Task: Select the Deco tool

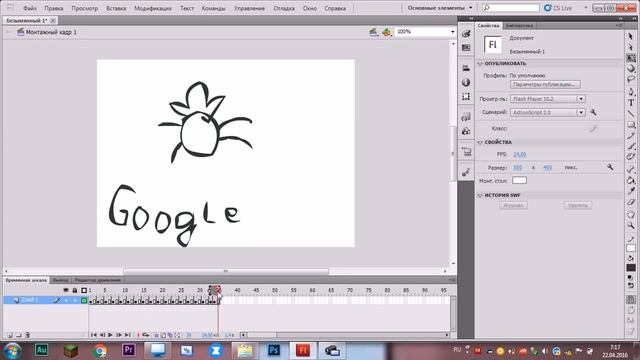Action: [631, 157]
